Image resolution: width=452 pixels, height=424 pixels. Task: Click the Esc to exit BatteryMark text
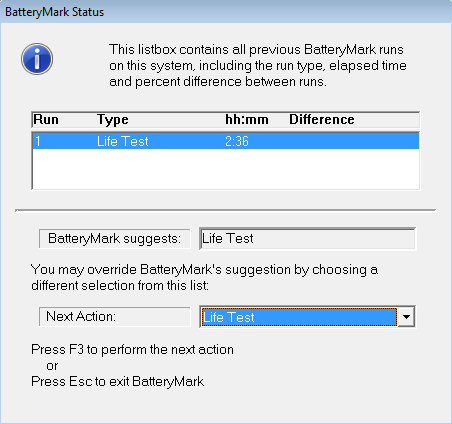[117, 382]
